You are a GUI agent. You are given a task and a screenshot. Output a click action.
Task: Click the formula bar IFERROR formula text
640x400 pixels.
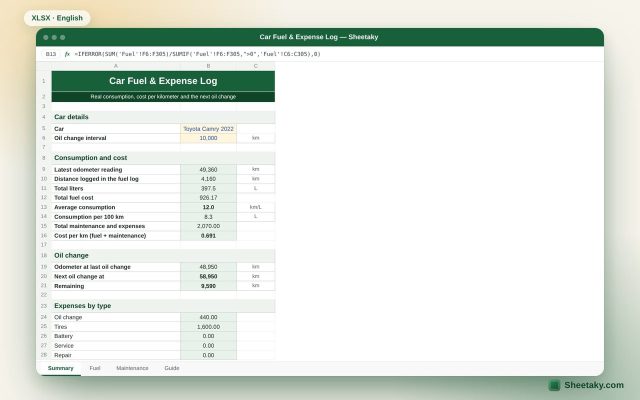pos(198,54)
